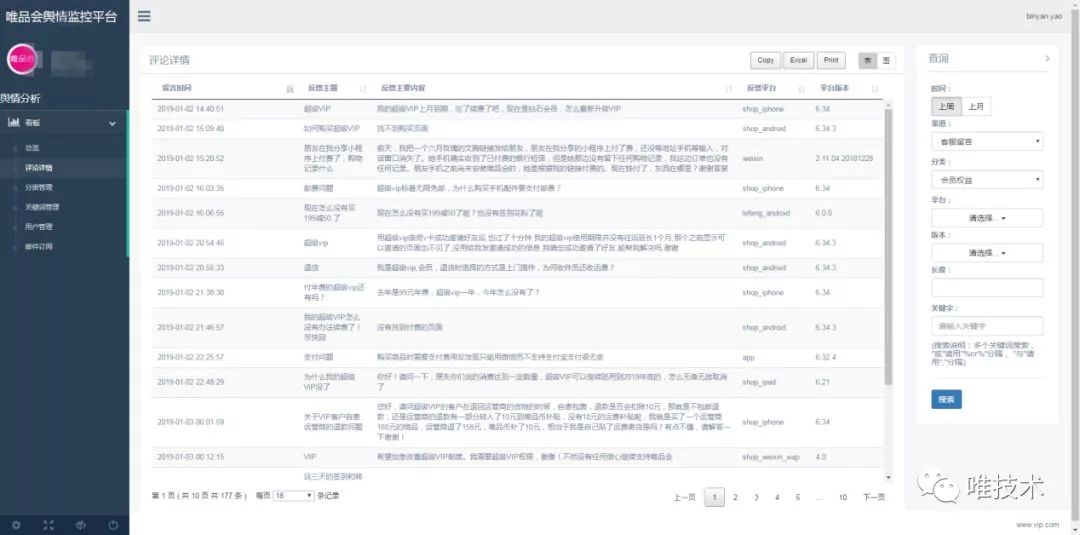Click the bar chart icon beside 看板
1080x535 pixels.
[13, 123]
